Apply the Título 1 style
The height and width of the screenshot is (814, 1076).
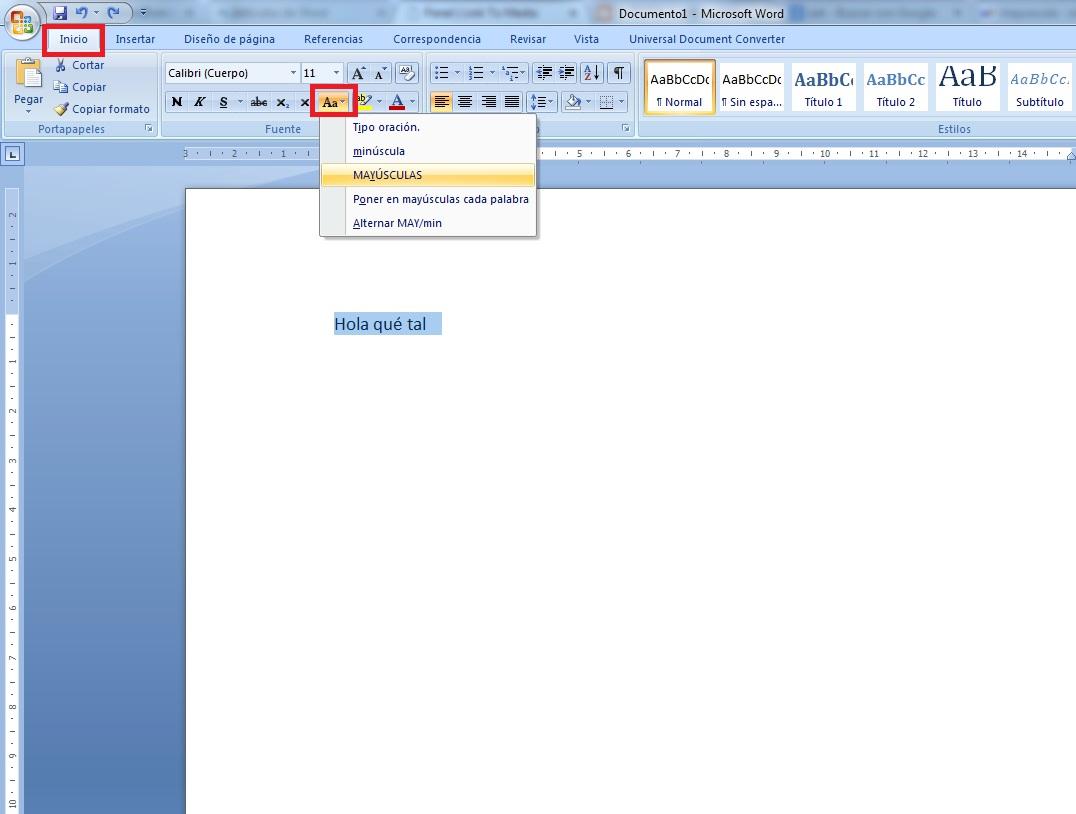(824, 88)
